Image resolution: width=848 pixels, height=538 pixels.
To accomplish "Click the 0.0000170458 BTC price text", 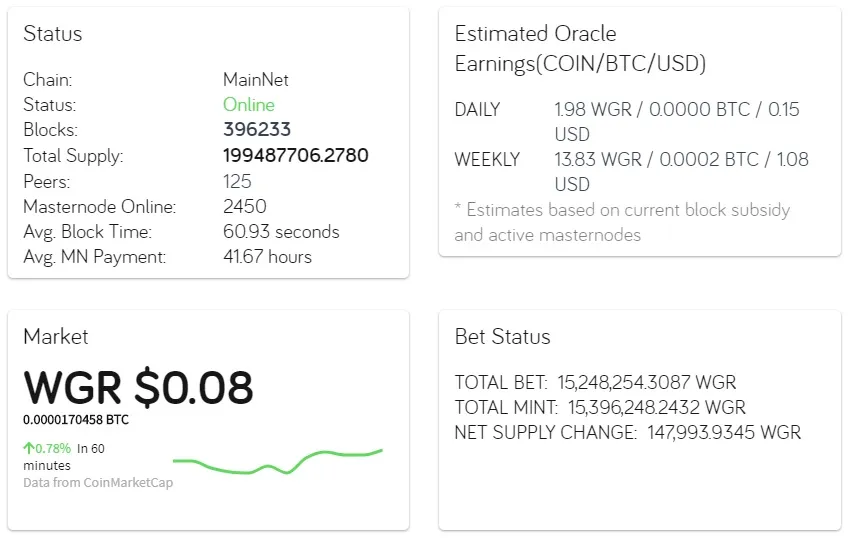I will (x=76, y=420).
